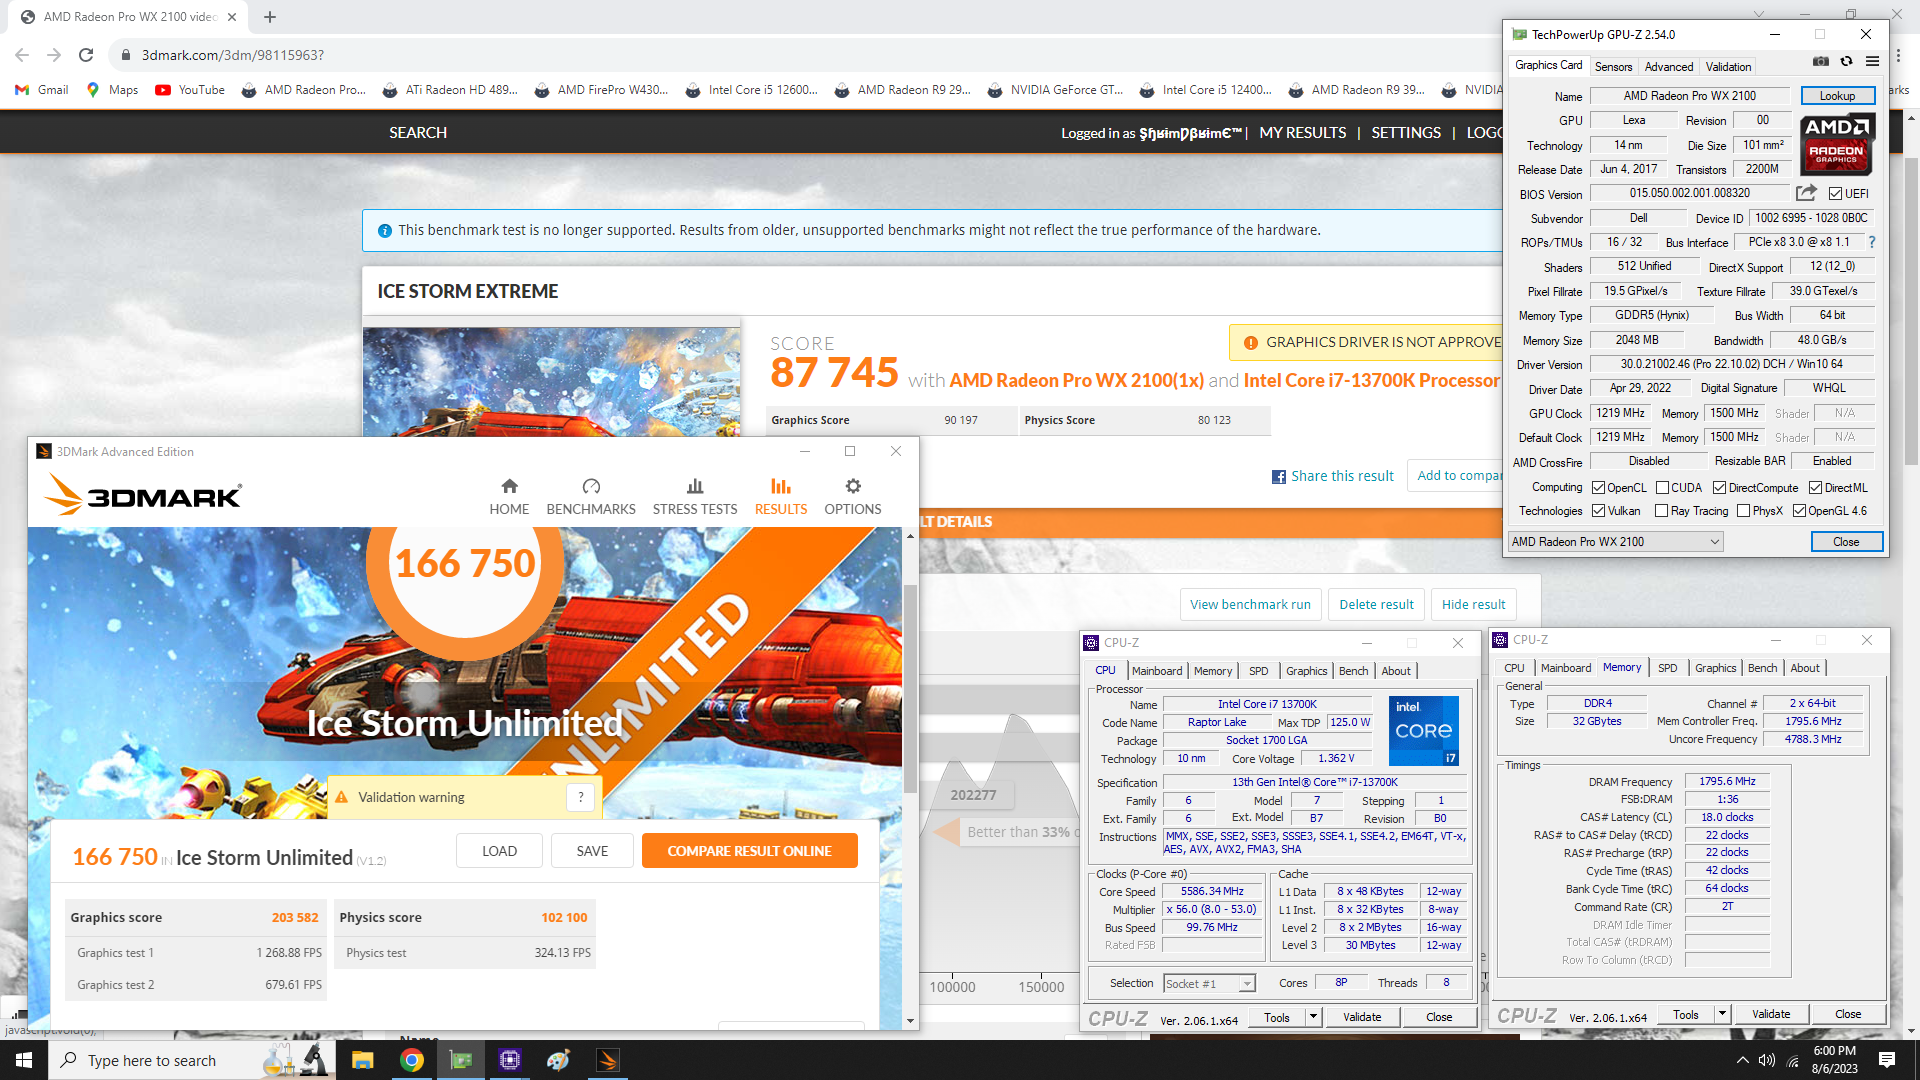Open the Bench tab in left CPU-Z

pyautogui.click(x=1353, y=671)
